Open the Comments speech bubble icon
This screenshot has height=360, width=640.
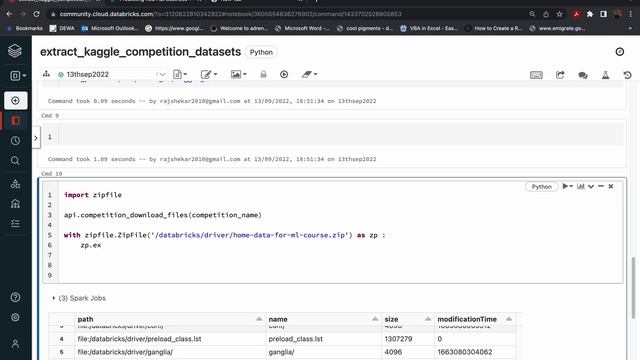pyautogui.click(x=583, y=75)
